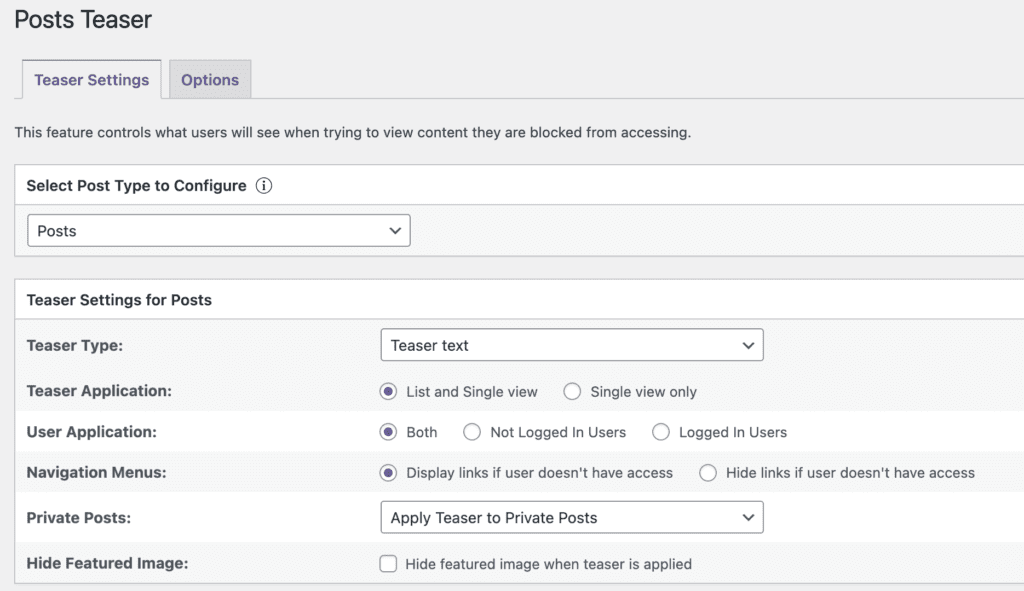Switch to the Options tab
The image size is (1024, 591).
[210, 80]
